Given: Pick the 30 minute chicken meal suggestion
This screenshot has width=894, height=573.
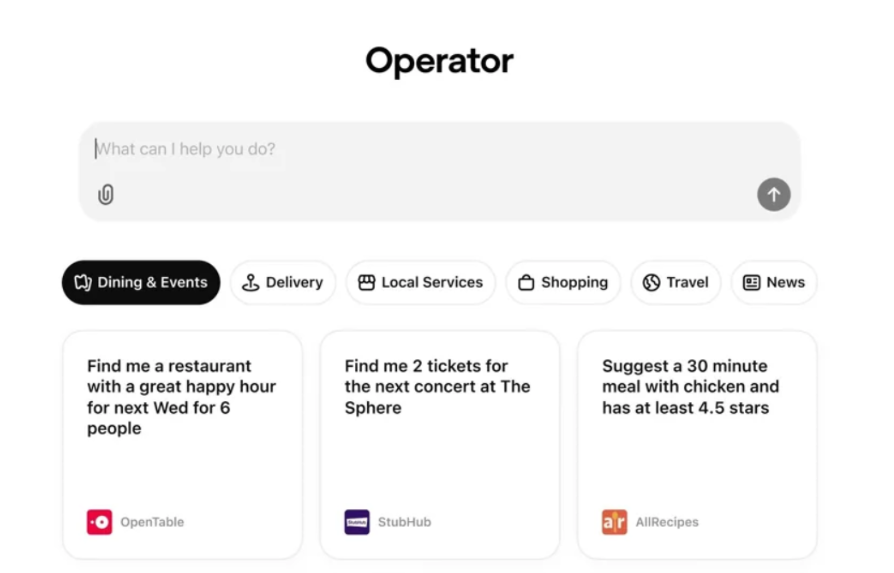Looking at the screenshot, I should (x=697, y=440).
